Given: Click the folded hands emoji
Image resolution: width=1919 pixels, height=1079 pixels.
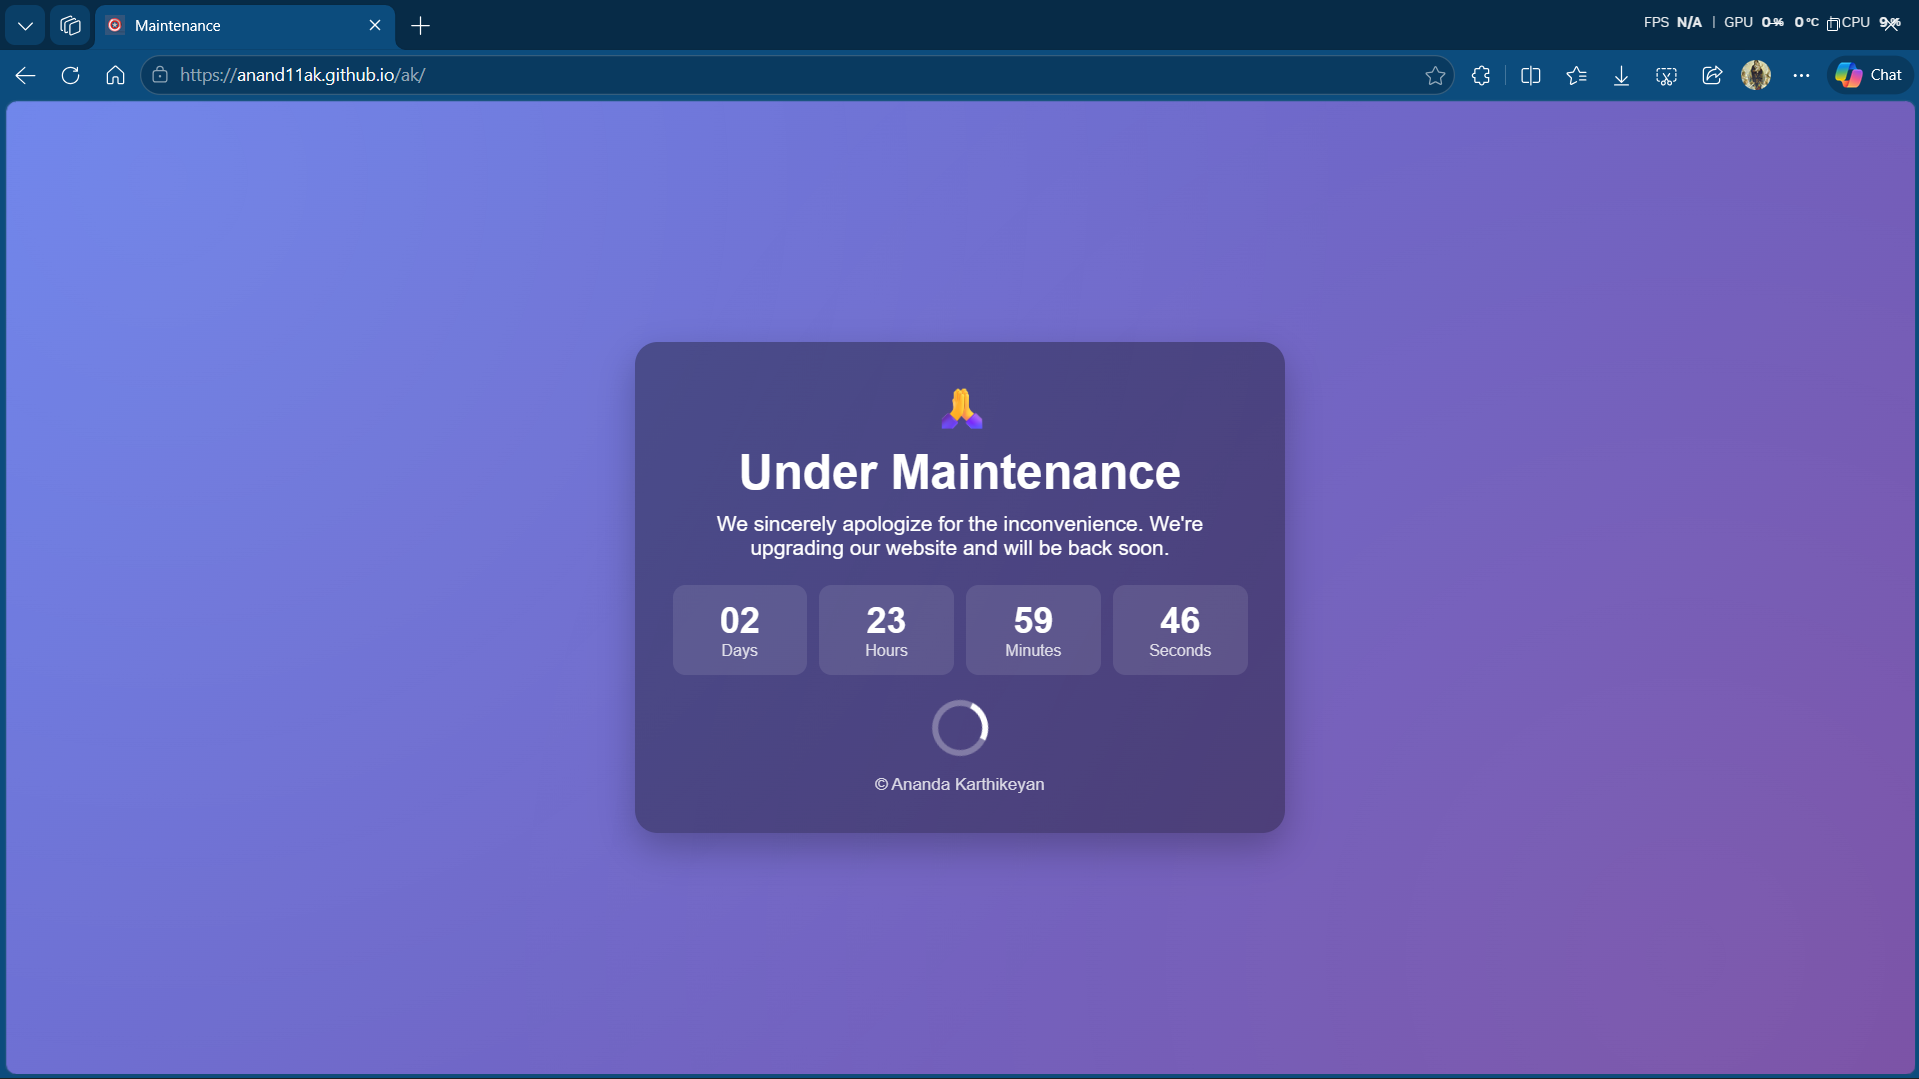Looking at the screenshot, I should [961, 408].
